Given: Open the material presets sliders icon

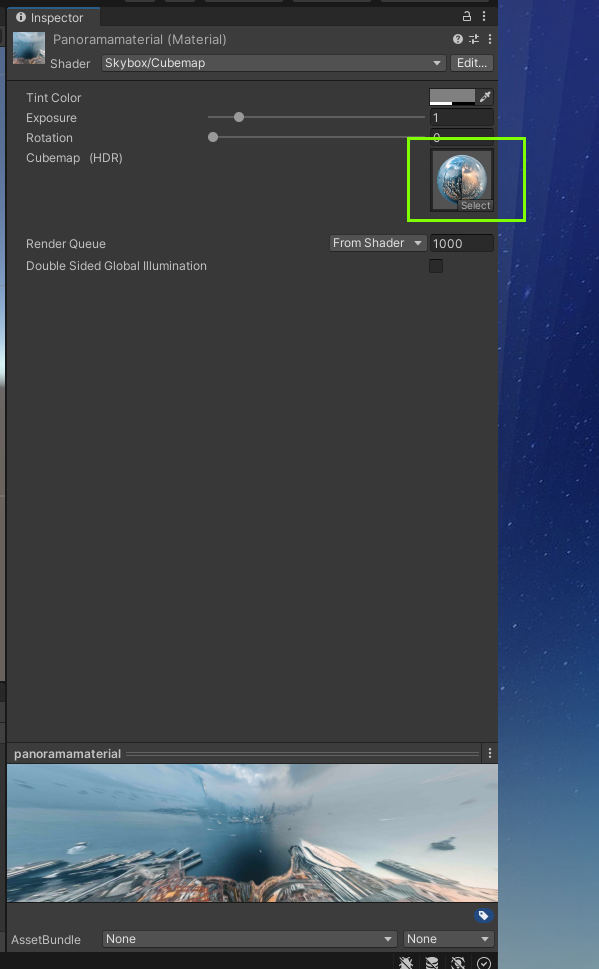Looking at the screenshot, I should tap(474, 39).
